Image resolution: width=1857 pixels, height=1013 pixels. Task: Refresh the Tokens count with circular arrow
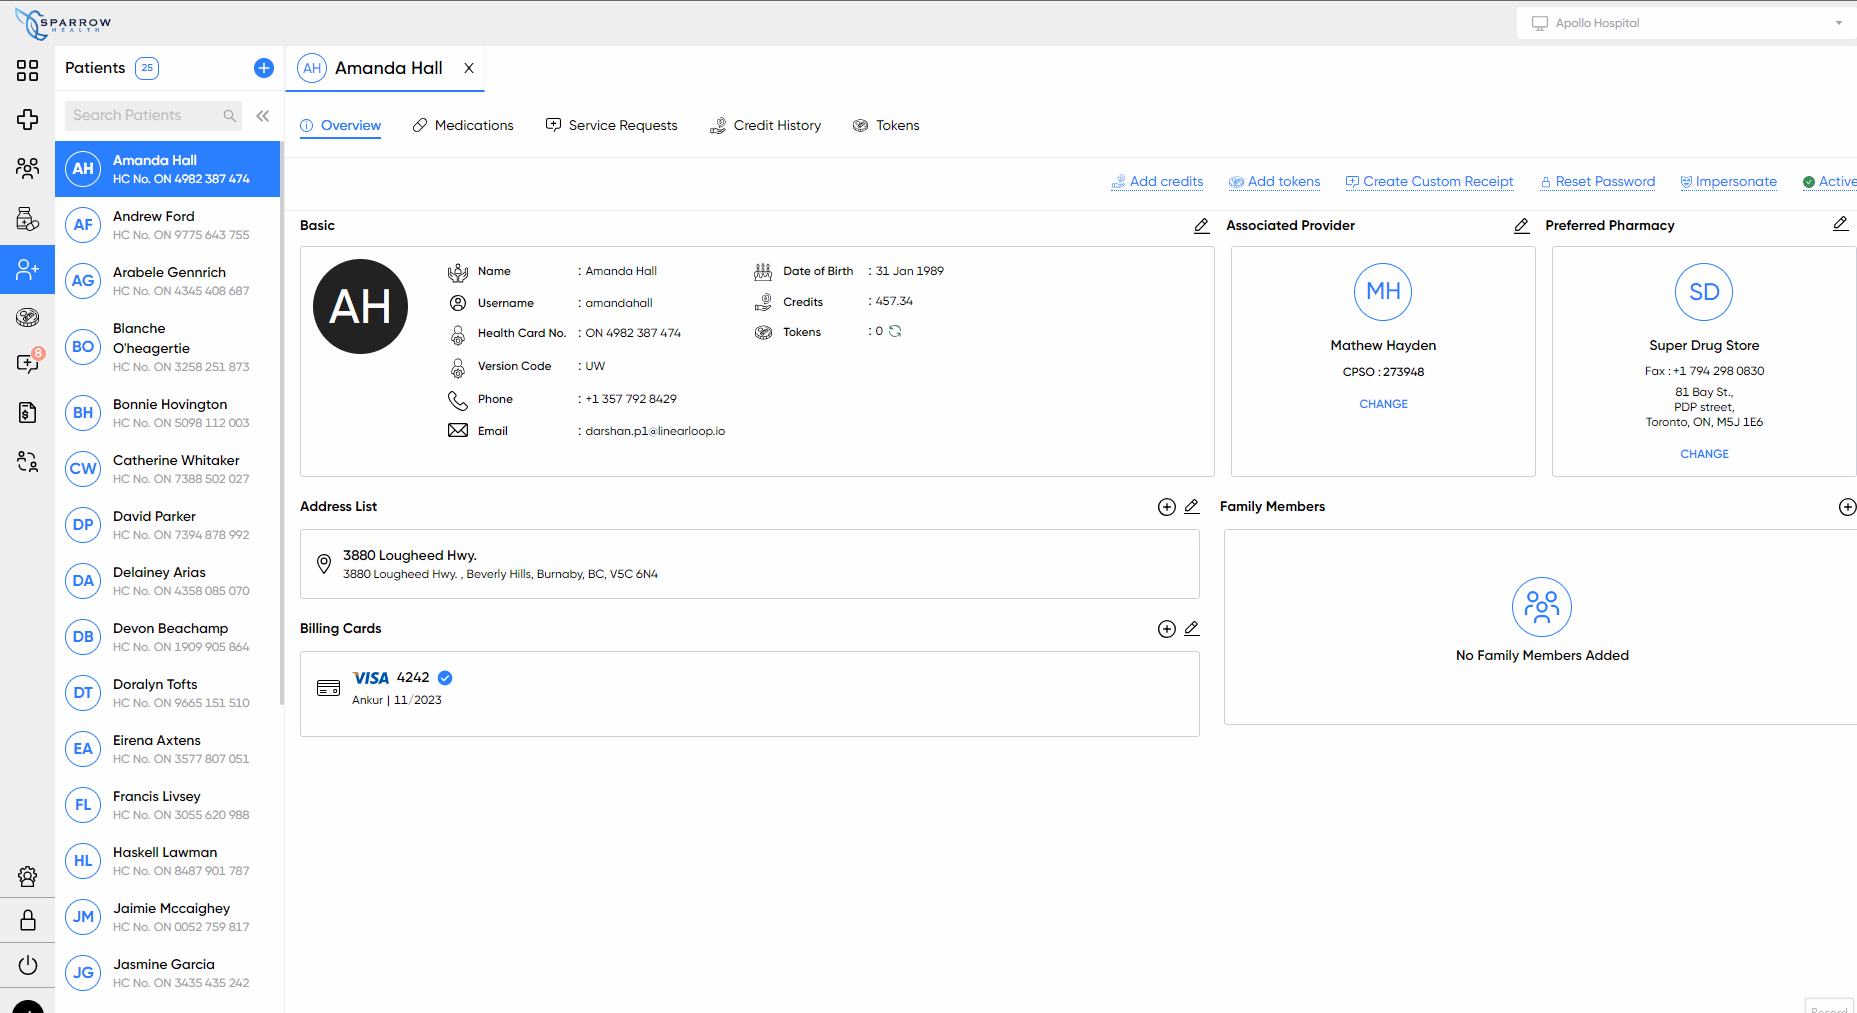point(895,331)
